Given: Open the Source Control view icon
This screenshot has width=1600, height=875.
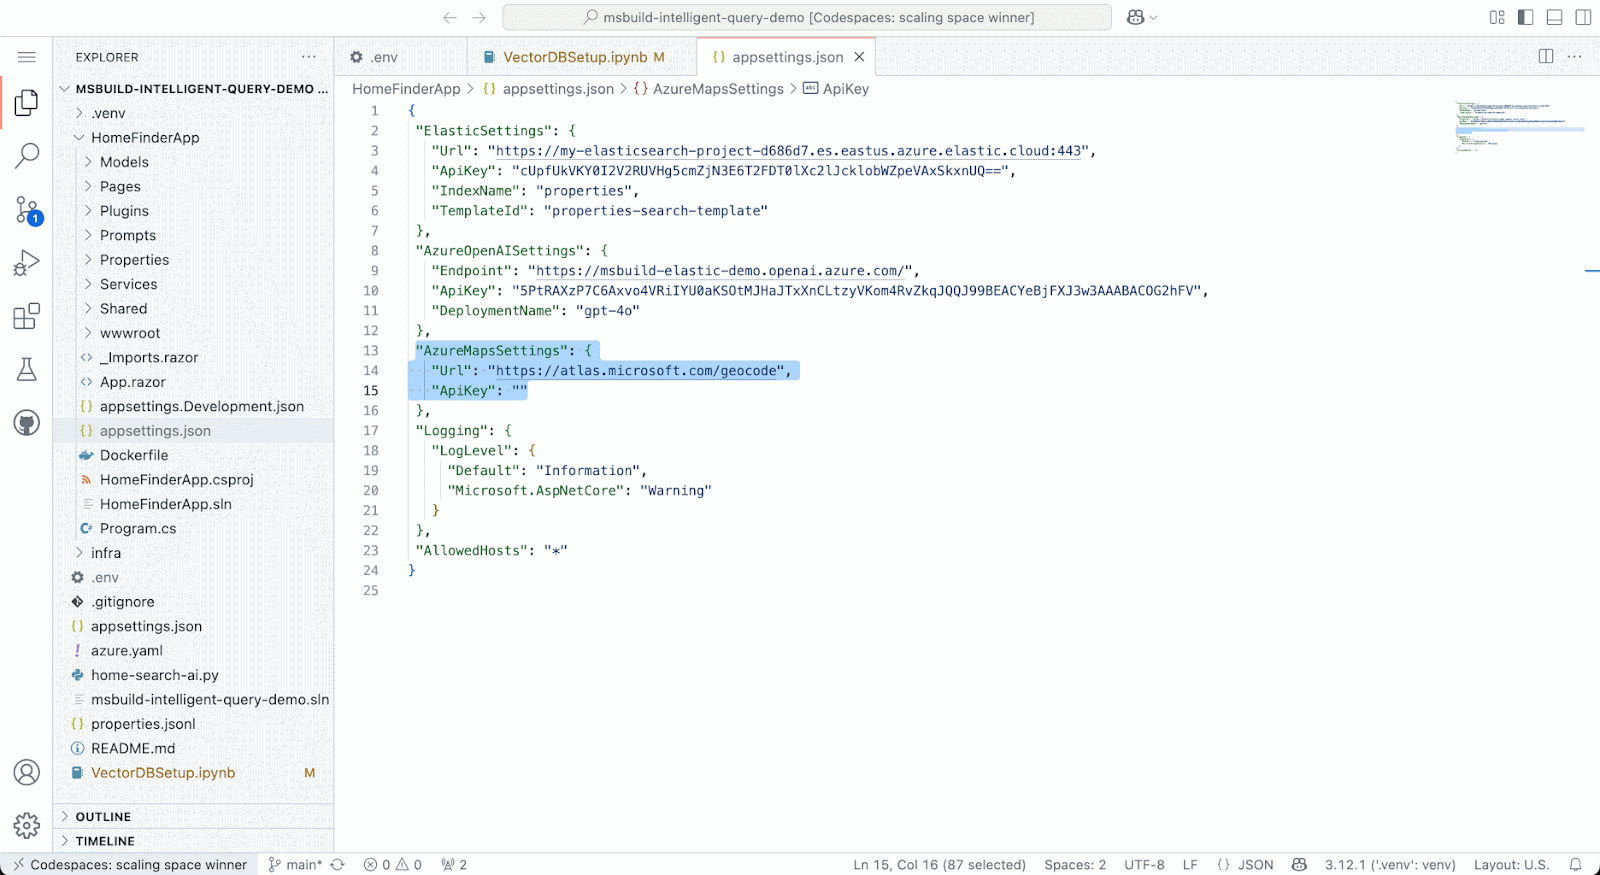Looking at the screenshot, I should [x=27, y=210].
